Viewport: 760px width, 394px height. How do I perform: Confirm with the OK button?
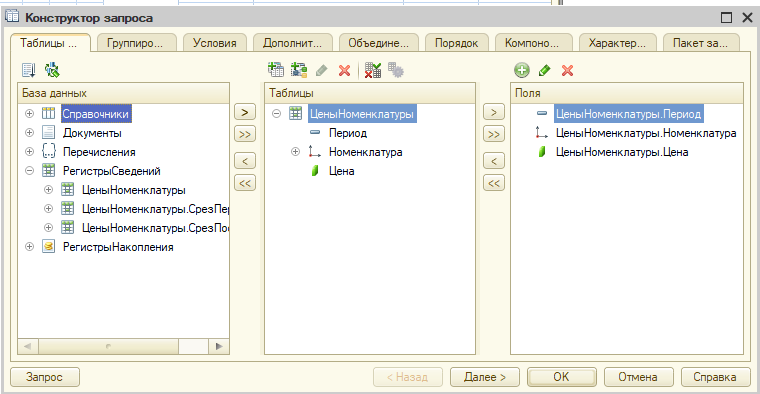(x=562, y=377)
